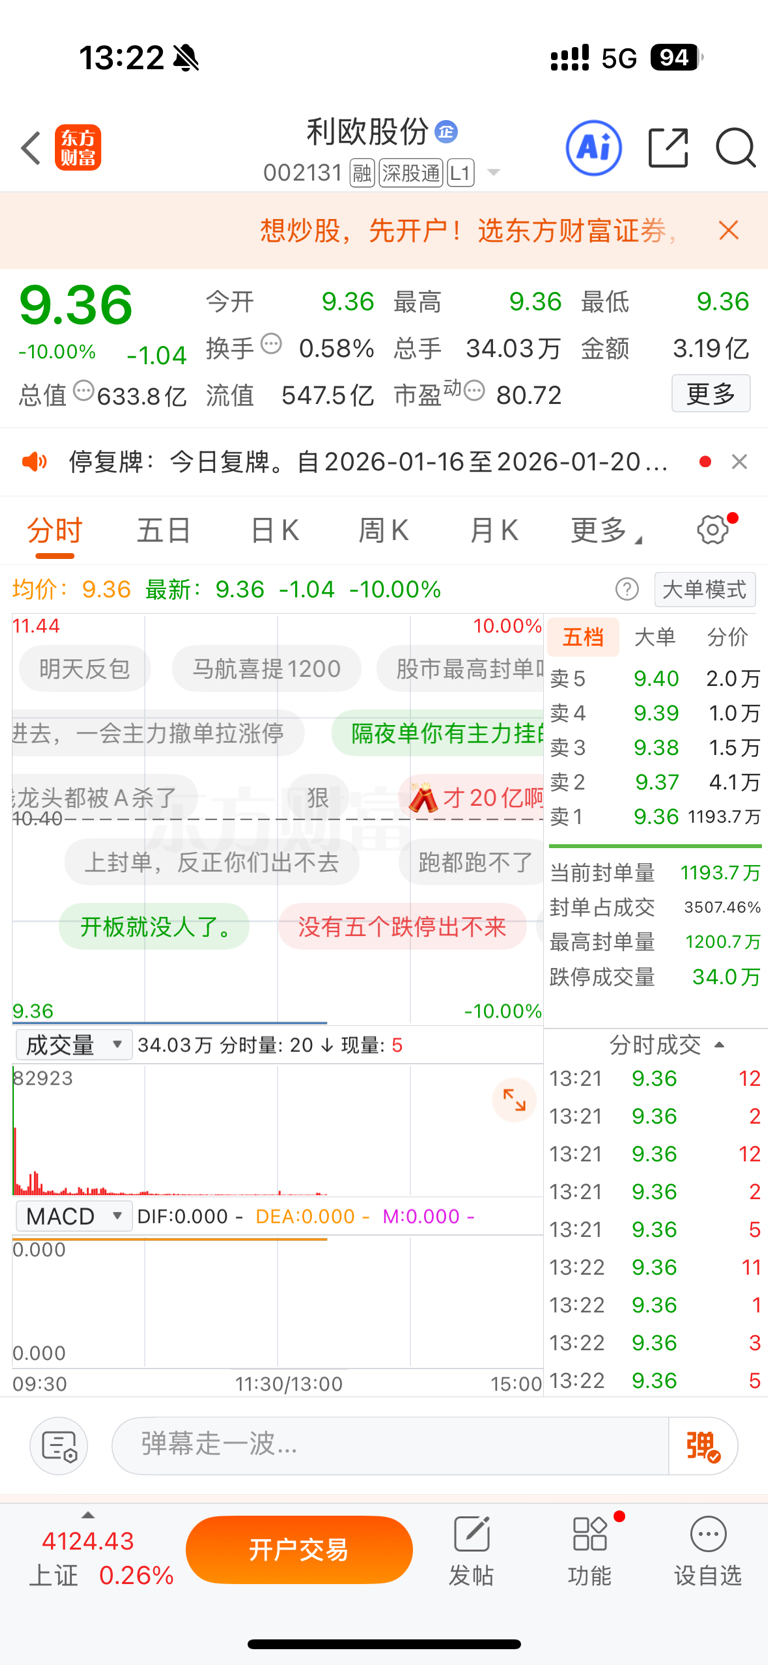This screenshot has width=769, height=1665.
Task: Open bullet comment list settings icon
Action: click(x=59, y=1445)
